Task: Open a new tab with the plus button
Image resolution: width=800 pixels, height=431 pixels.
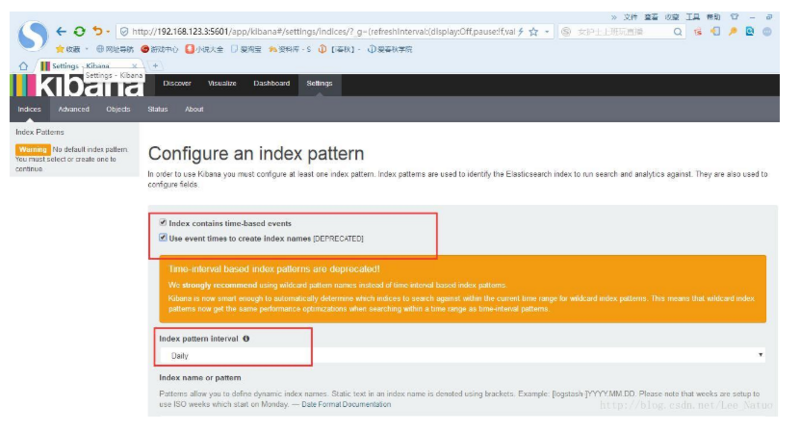Action: coord(155,65)
